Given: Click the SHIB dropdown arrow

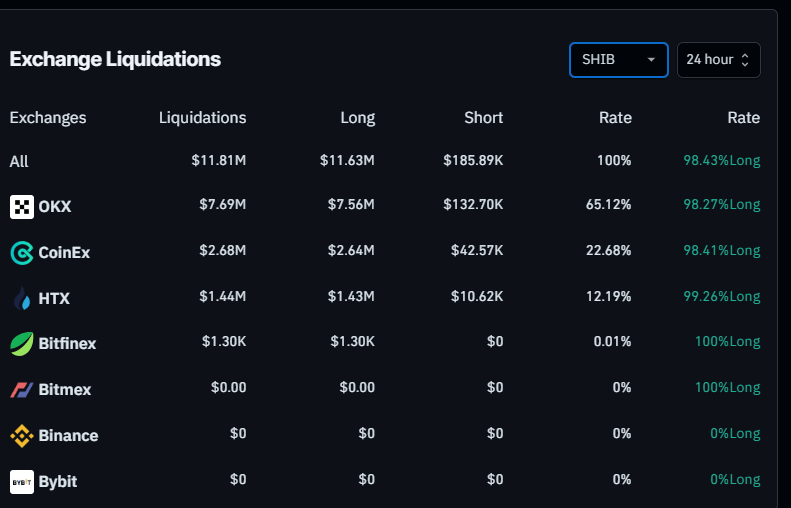Looking at the screenshot, I should pyautogui.click(x=652, y=59).
